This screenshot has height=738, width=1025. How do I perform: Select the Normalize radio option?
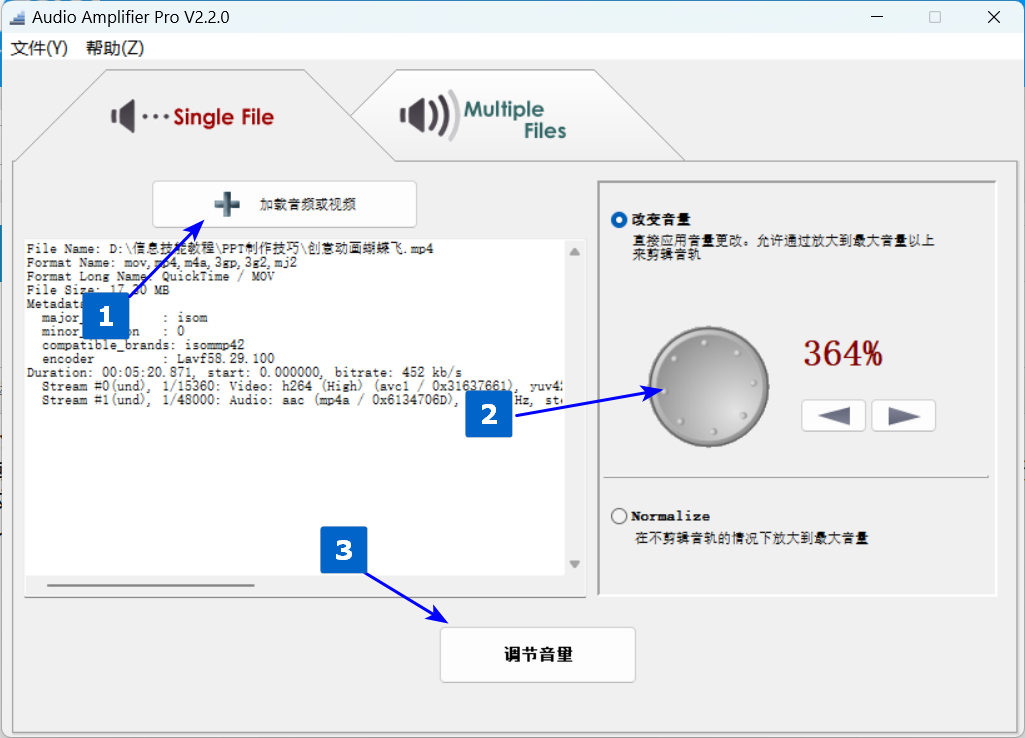619,516
